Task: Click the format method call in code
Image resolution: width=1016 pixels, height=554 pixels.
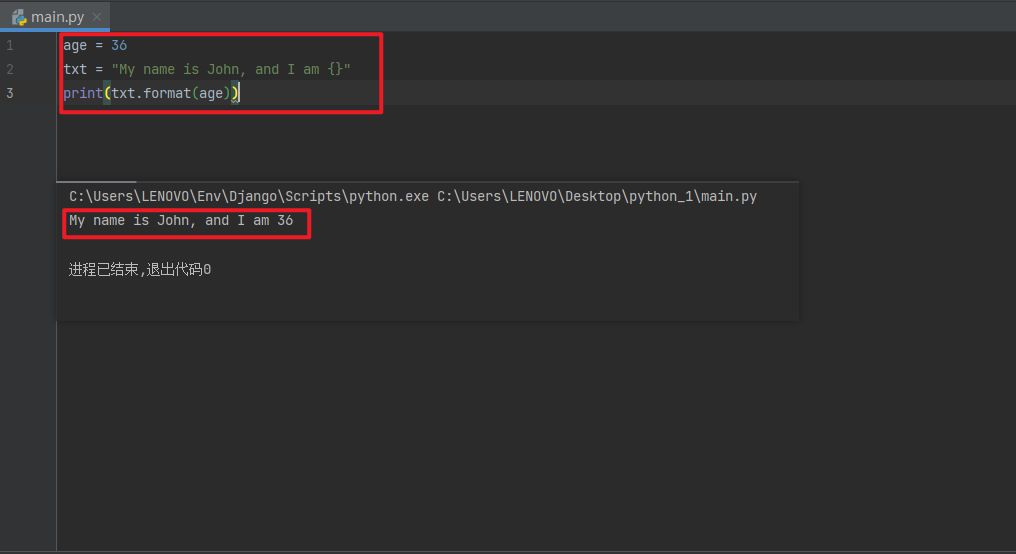Action: 167,93
